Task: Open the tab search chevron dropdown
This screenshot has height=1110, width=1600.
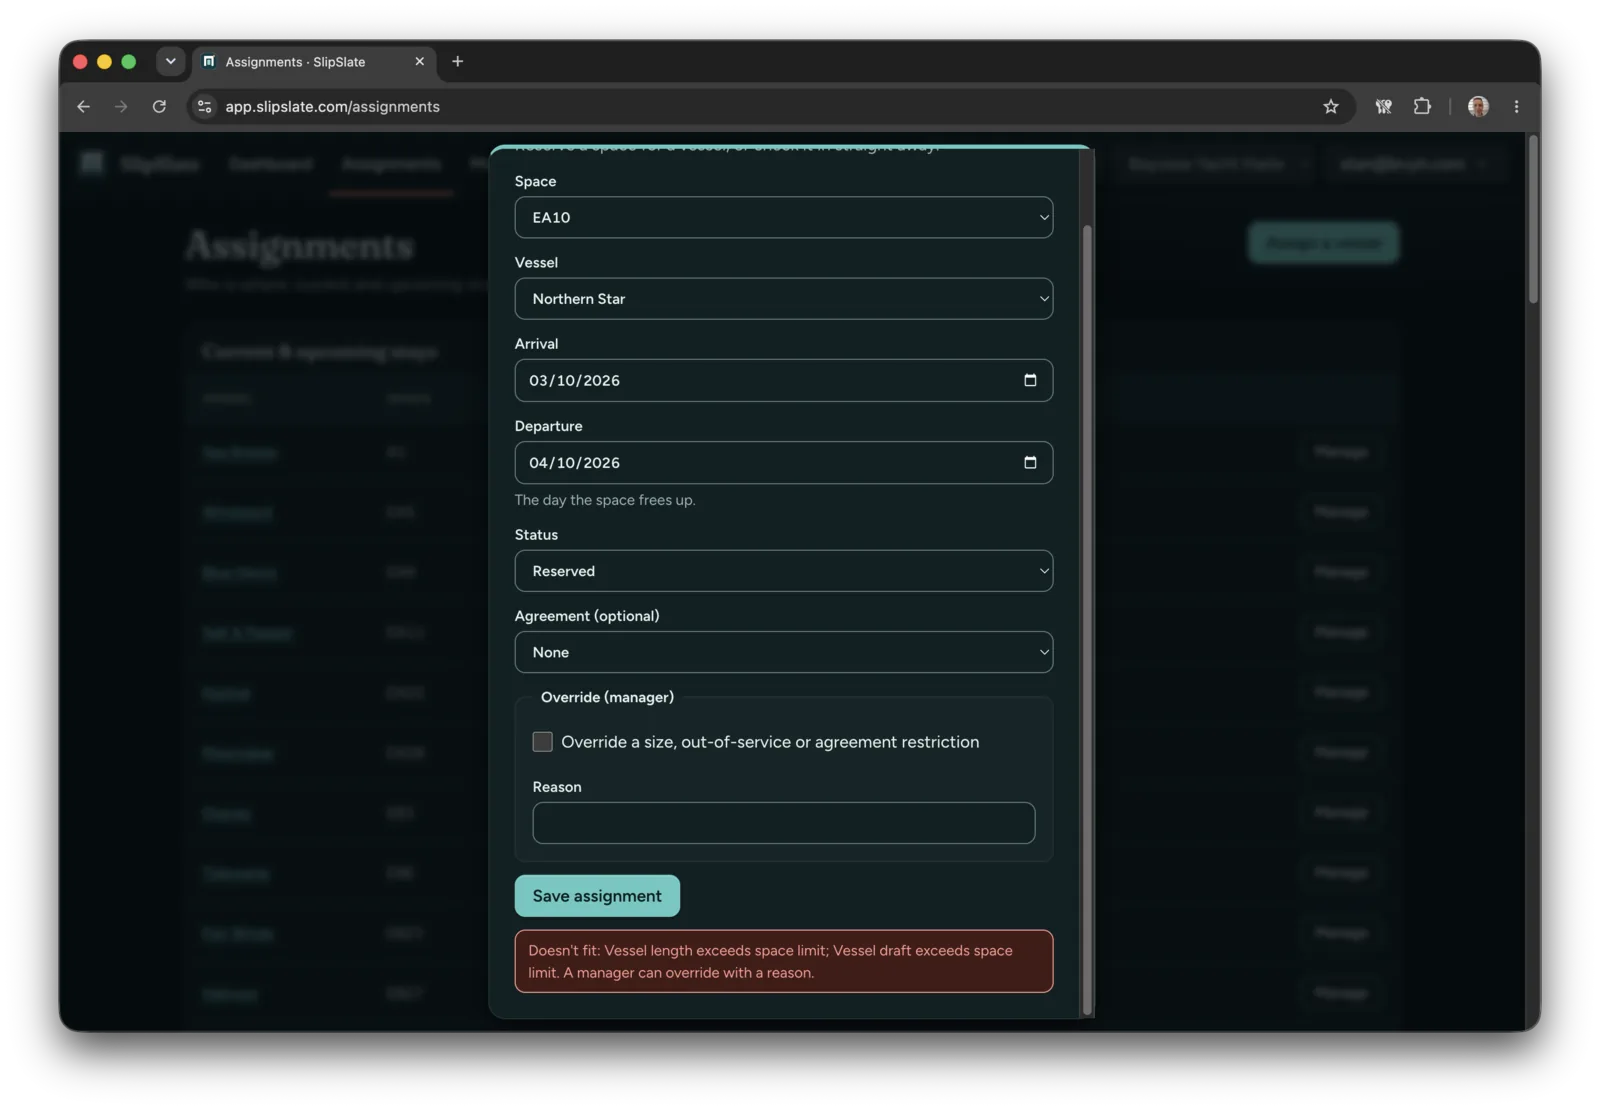Action: 170,61
